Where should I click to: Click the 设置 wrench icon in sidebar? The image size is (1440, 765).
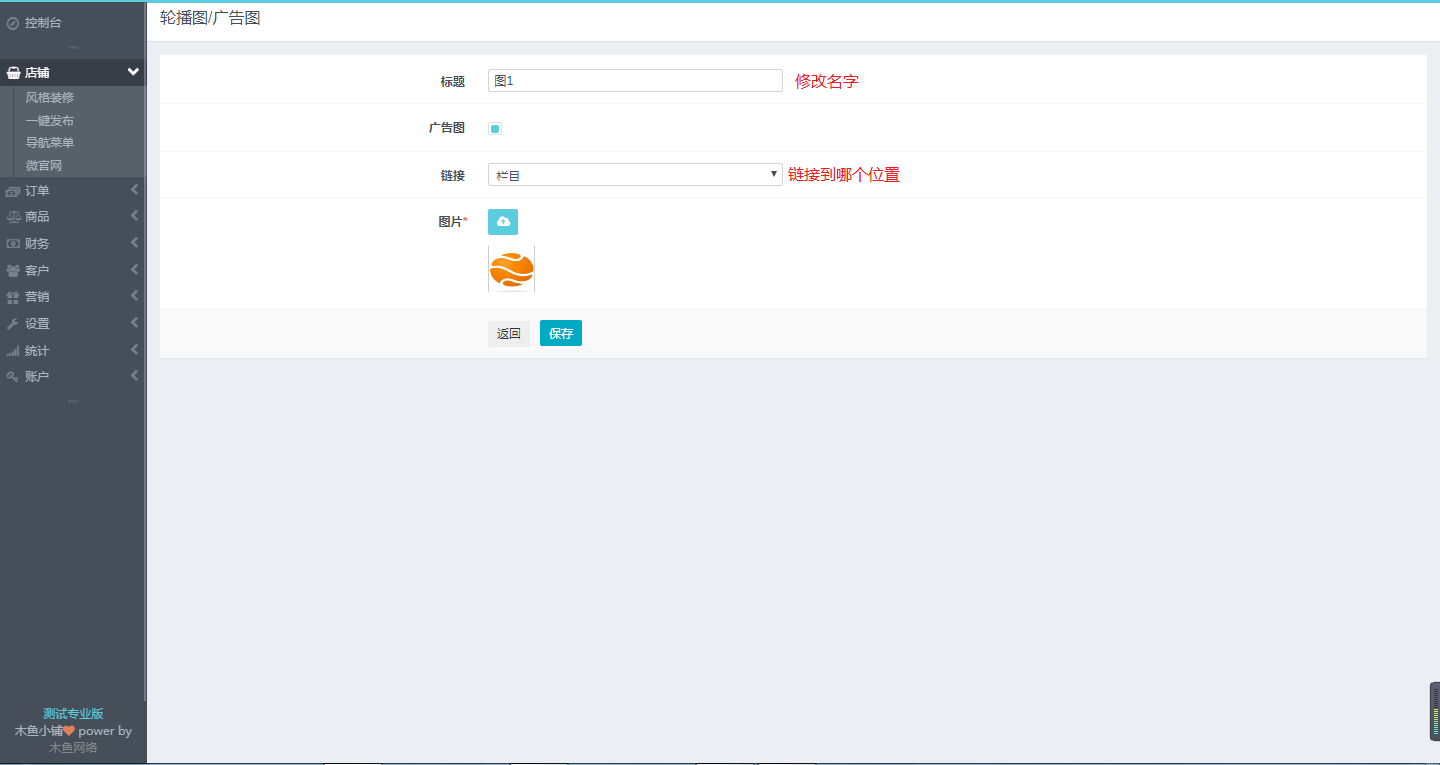click(13, 324)
